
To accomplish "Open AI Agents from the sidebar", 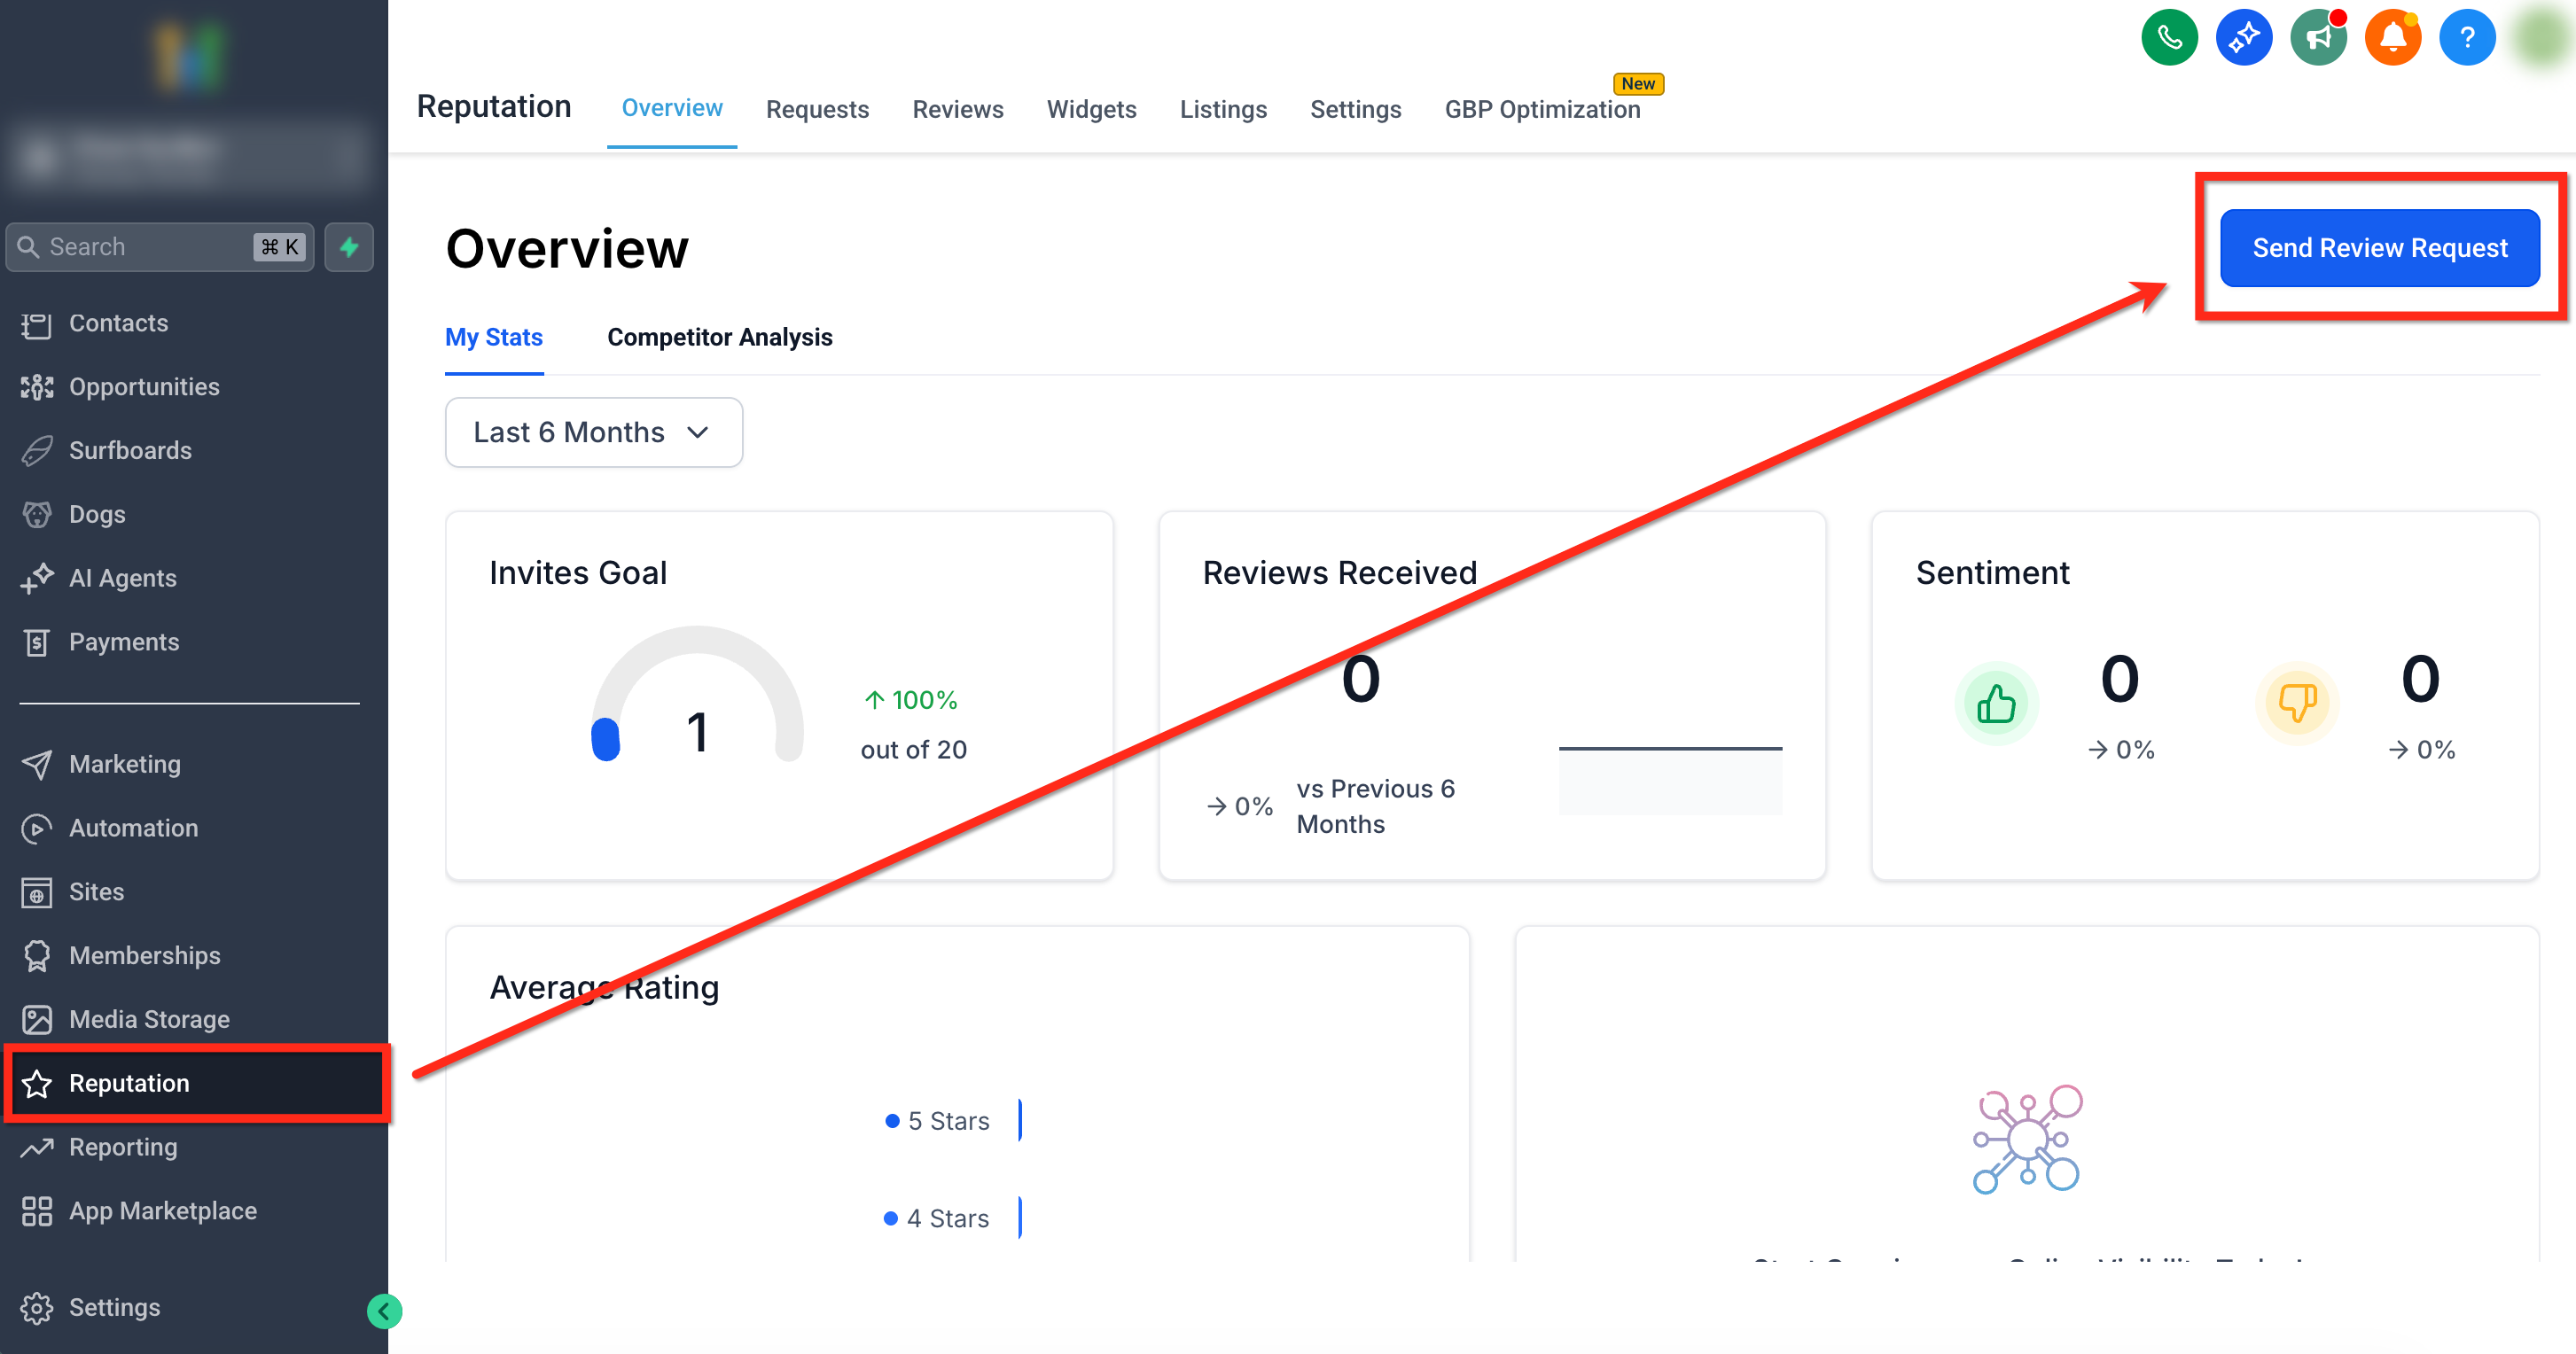I will [122, 578].
